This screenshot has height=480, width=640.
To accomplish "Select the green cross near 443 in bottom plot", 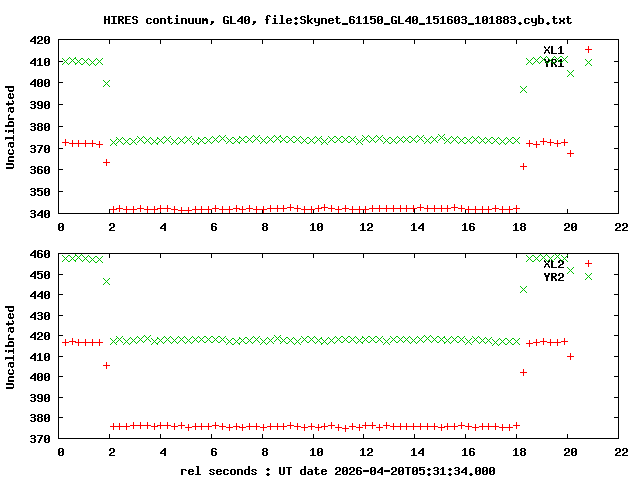I will (x=523, y=289).
